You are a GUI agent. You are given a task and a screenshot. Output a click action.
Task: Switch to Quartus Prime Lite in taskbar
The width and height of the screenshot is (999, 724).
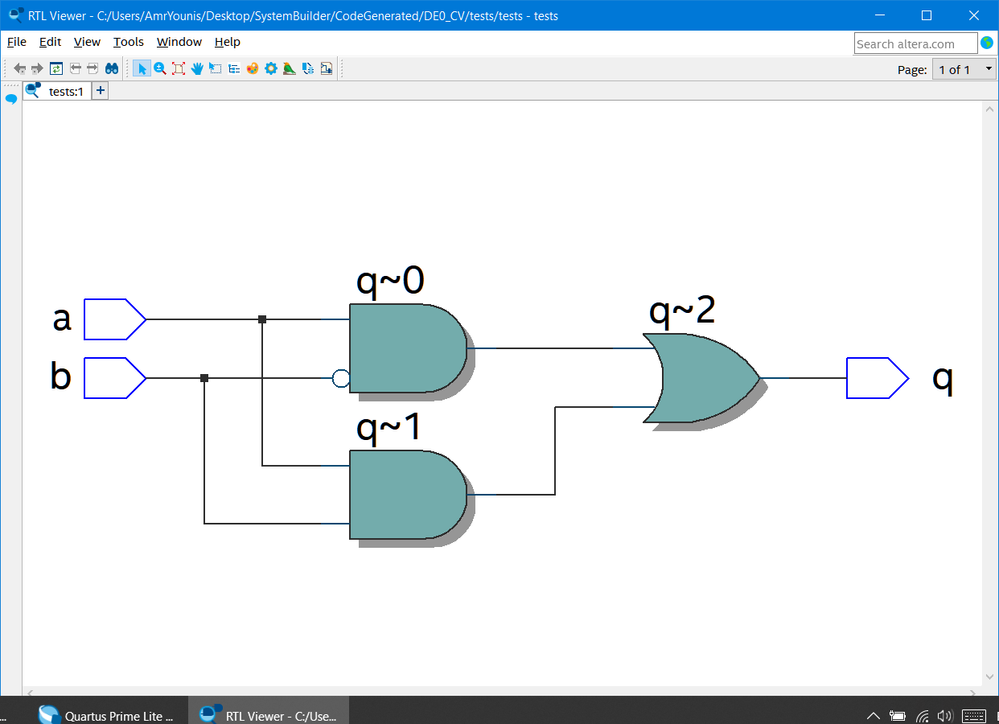click(x=106, y=715)
